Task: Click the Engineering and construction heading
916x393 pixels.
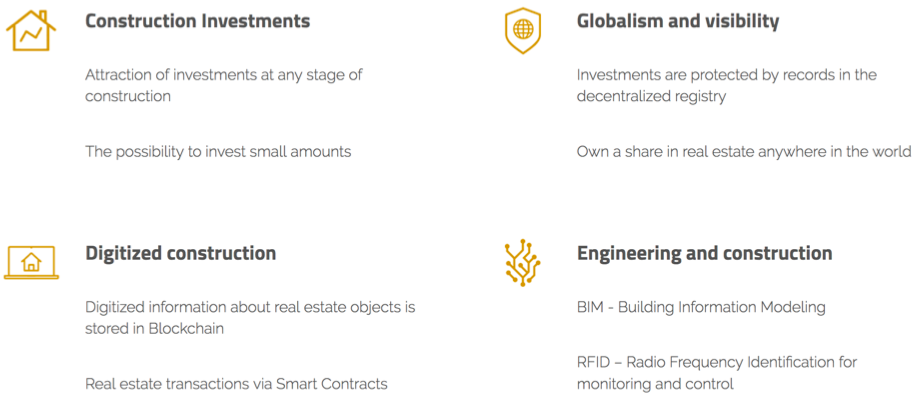Action: tap(705, 253)
